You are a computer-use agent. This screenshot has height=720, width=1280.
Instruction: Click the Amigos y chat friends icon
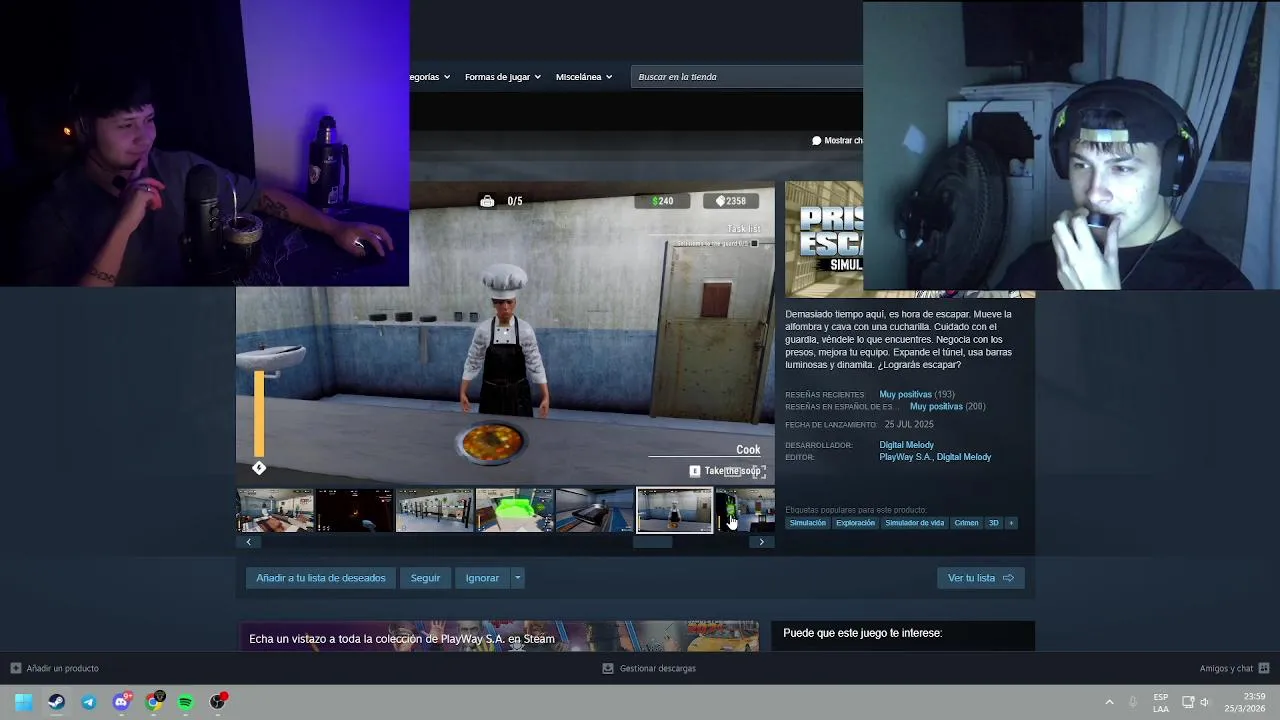(x=1264, y=668)
